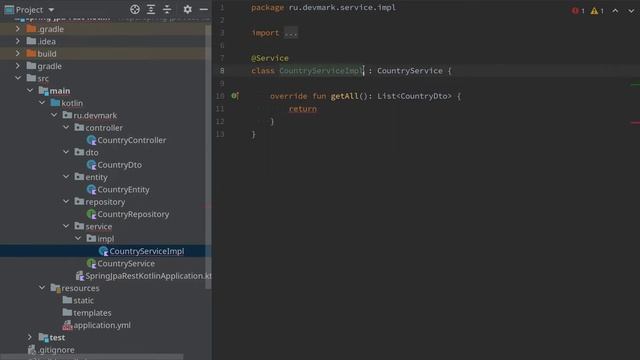
Task: Hide the Project panel with the minus icon
Action: pos(204,9)
